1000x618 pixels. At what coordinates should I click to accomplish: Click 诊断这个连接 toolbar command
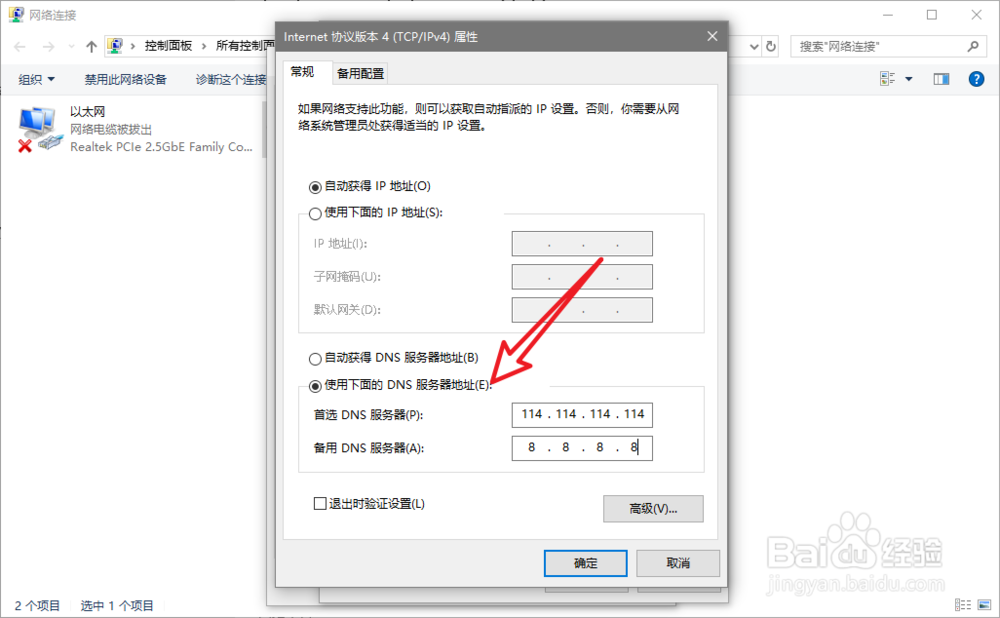coord(231,79)
